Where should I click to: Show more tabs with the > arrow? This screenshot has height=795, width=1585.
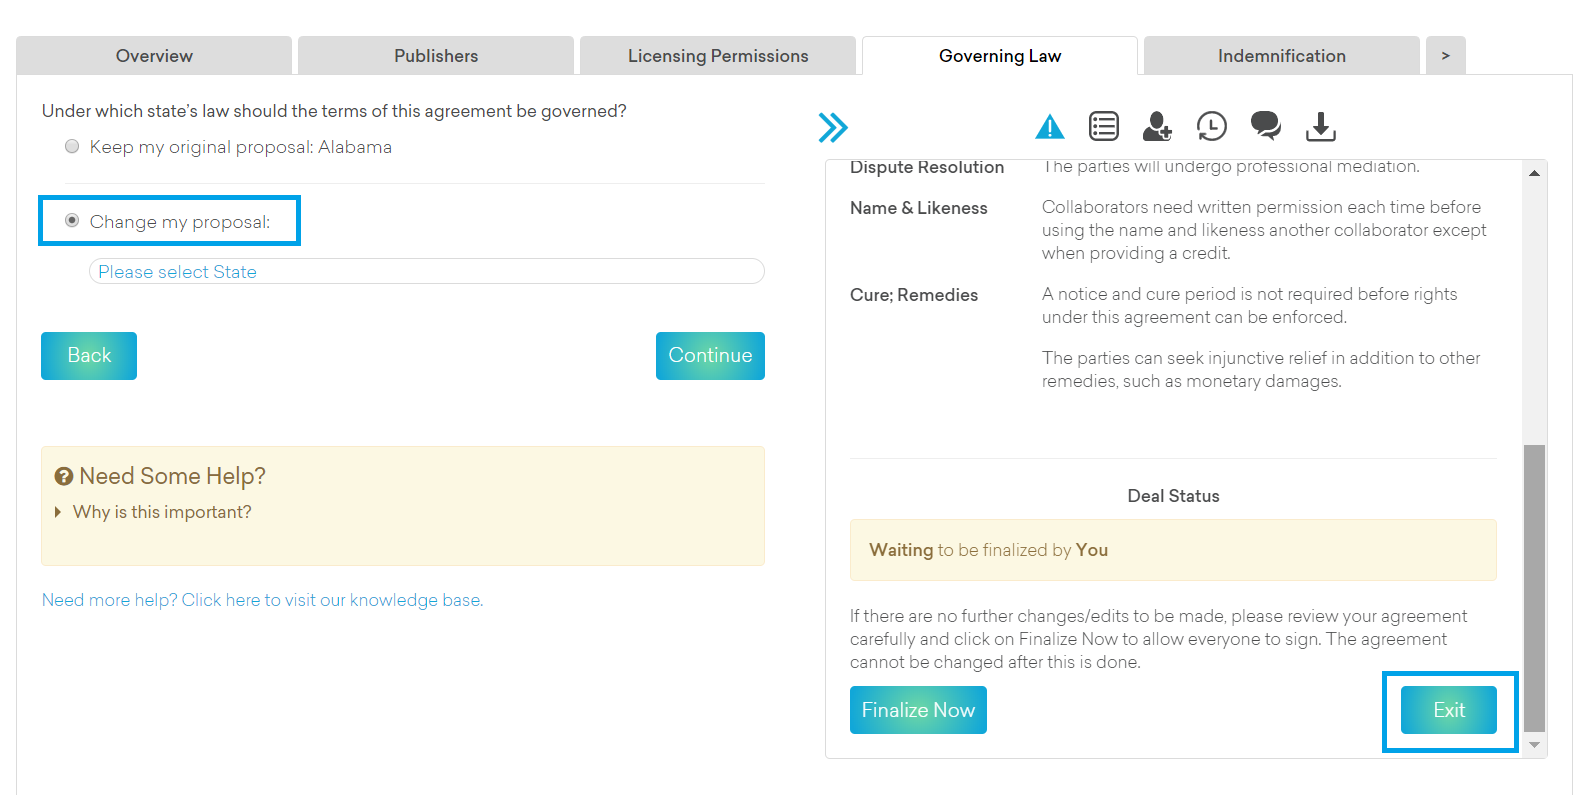pos(1445,56)
